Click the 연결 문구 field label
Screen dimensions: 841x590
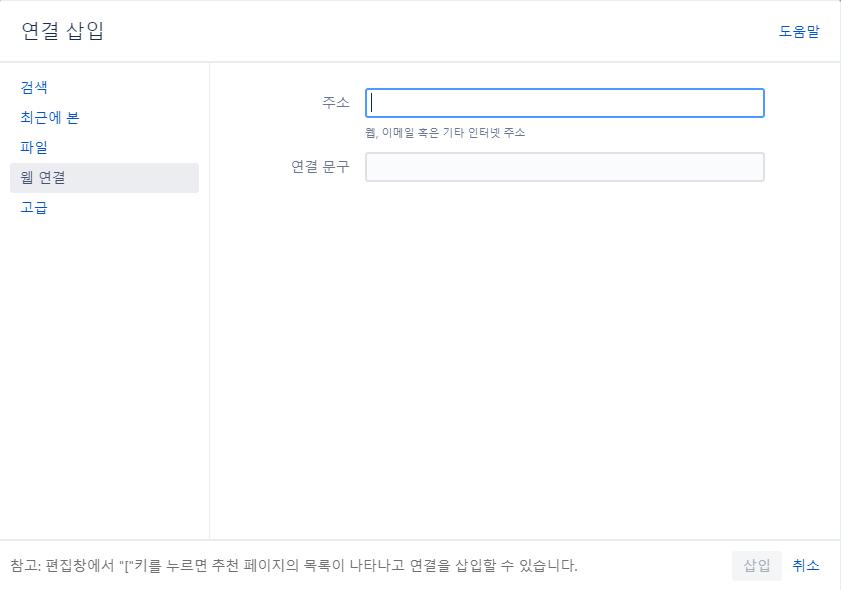pos(320,167)
